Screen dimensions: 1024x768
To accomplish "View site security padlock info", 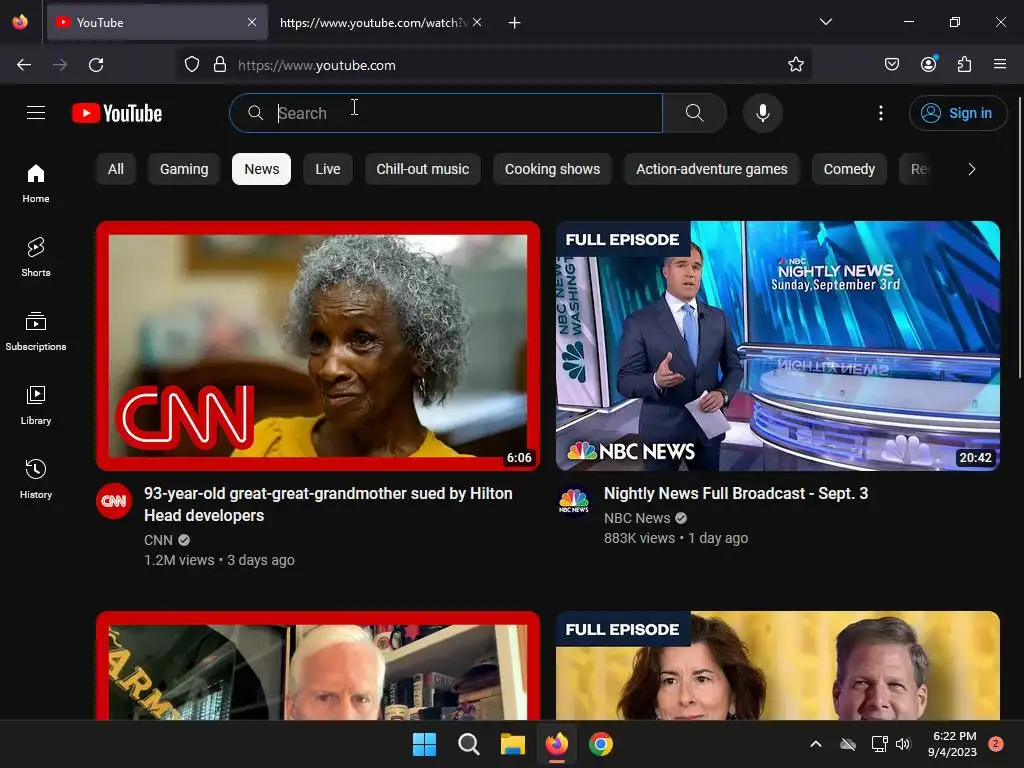I will [220, 65].
